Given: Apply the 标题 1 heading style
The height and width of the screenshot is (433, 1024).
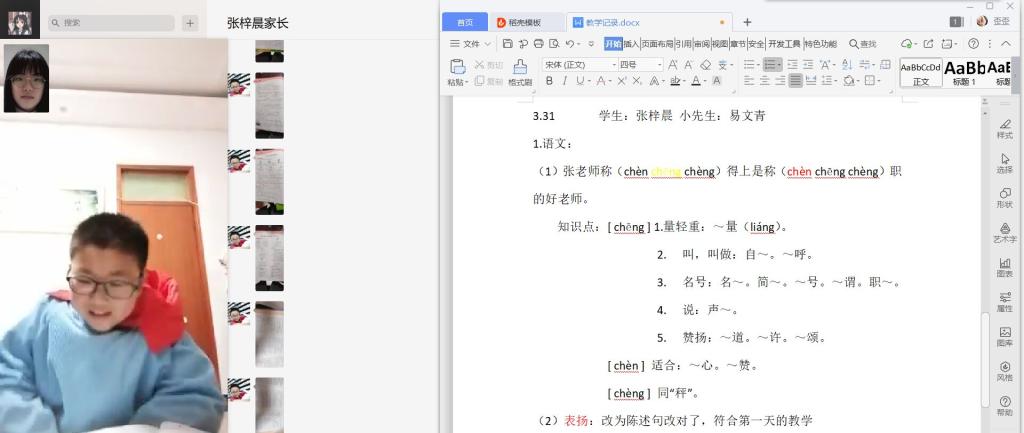Looking at the screenshot, I should point(964,72).
